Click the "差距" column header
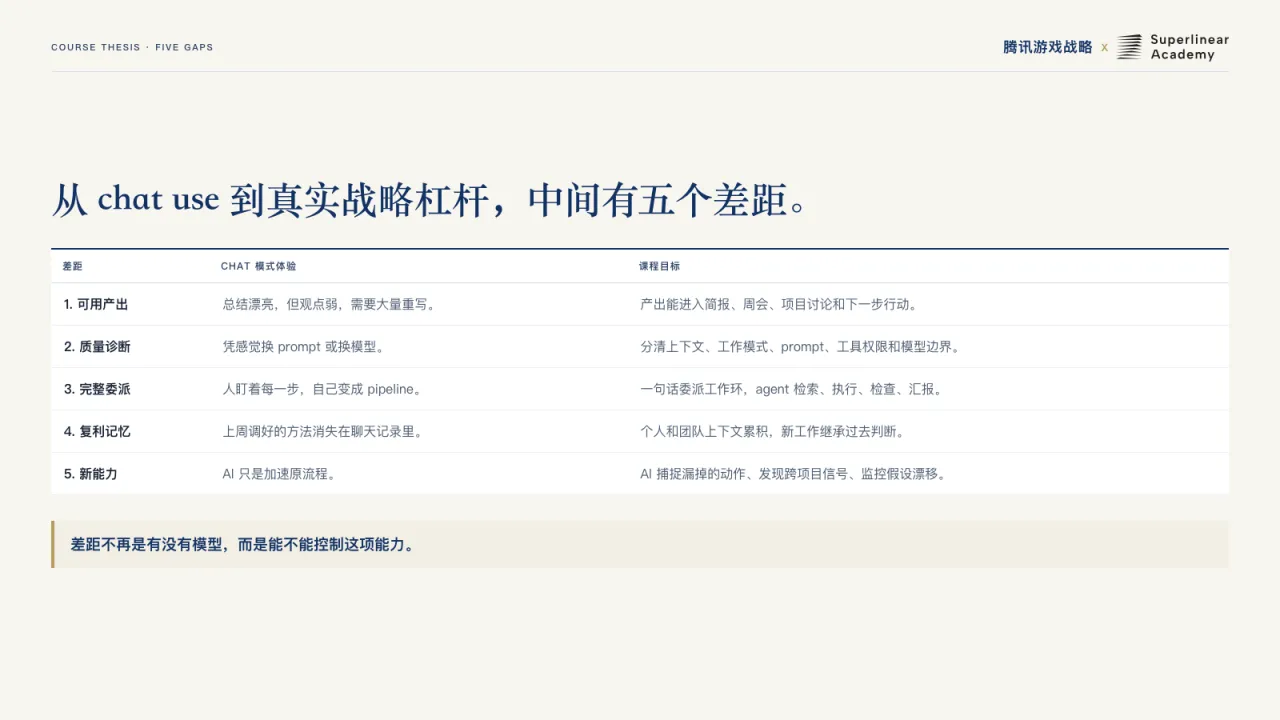The height and width of the screenshot is (720, 1280). tap(72, 266)
